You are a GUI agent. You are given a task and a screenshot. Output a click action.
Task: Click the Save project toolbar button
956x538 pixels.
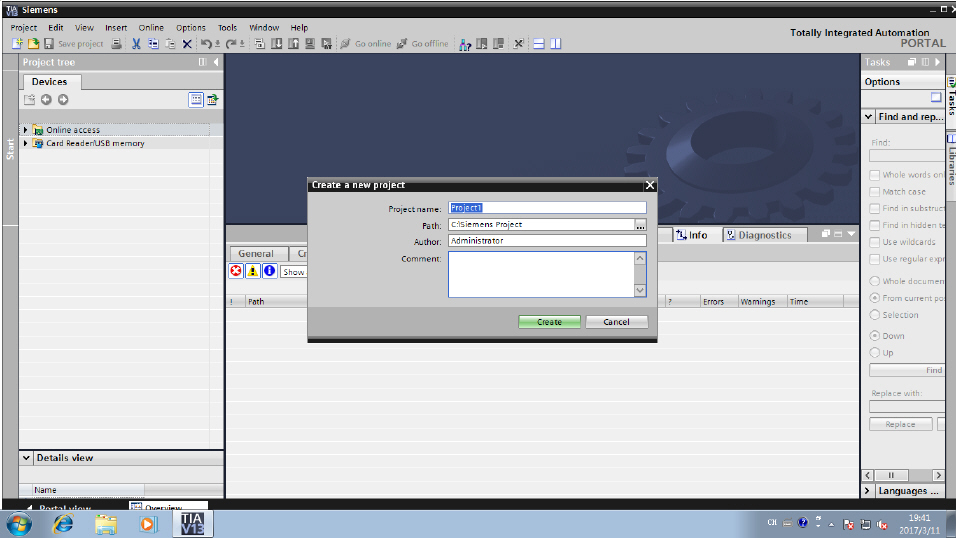pyautogui.click(x=74, y=44)
